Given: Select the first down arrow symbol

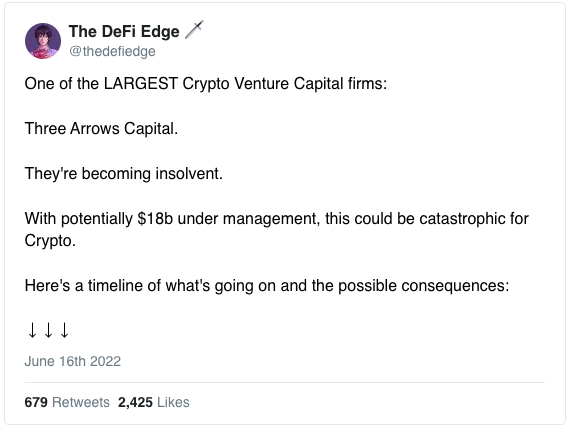Looking at the screenshot, I should [x=32, y=330].
